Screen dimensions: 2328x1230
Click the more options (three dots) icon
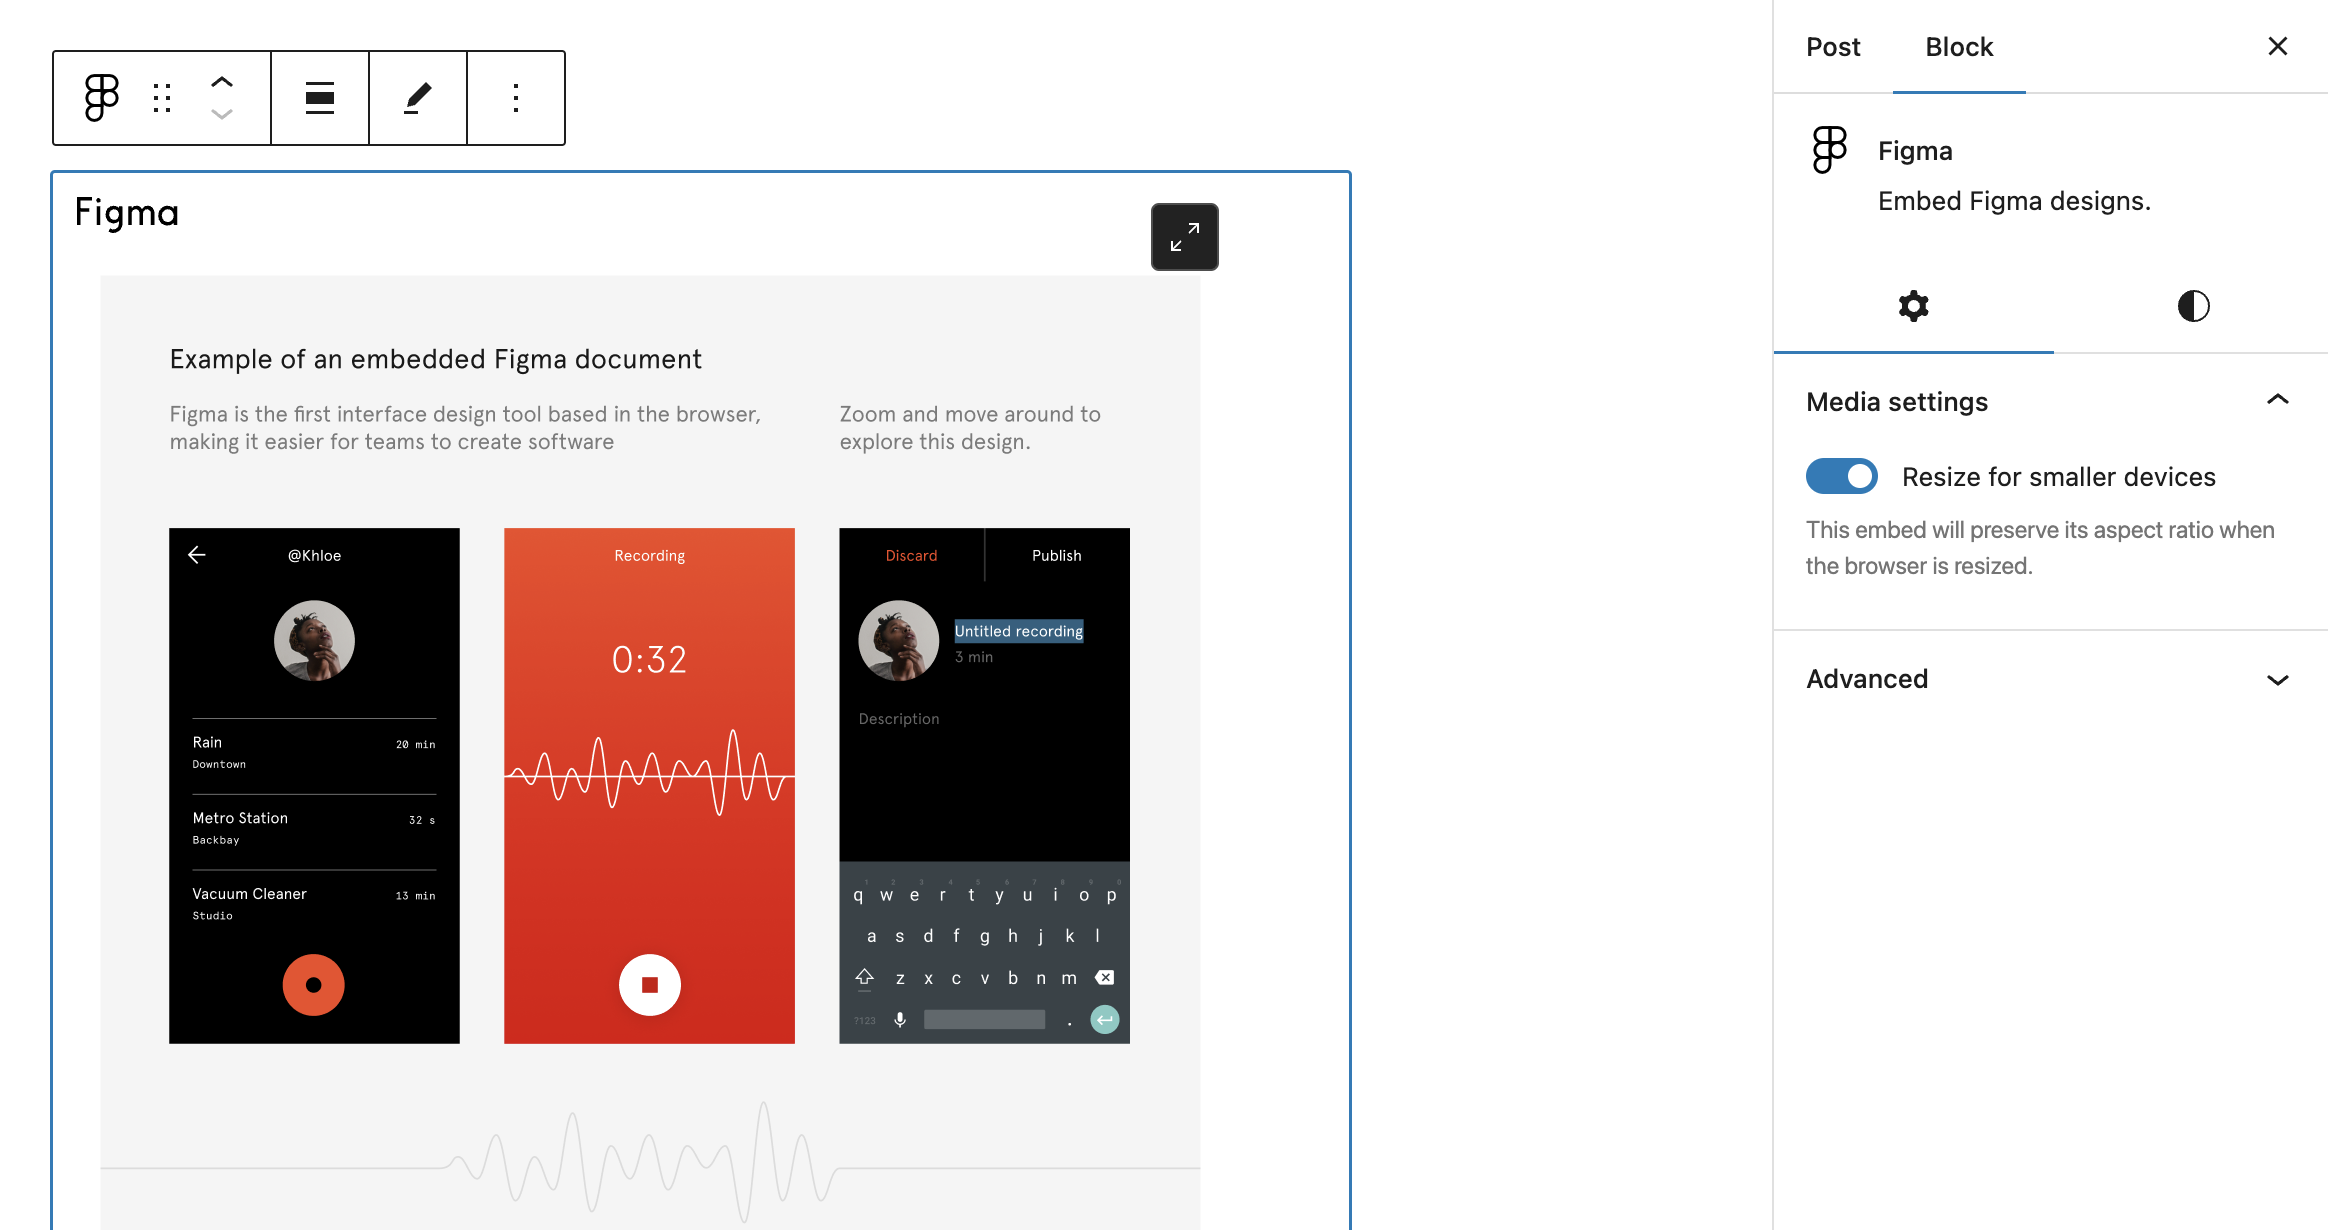coord(516,97)
